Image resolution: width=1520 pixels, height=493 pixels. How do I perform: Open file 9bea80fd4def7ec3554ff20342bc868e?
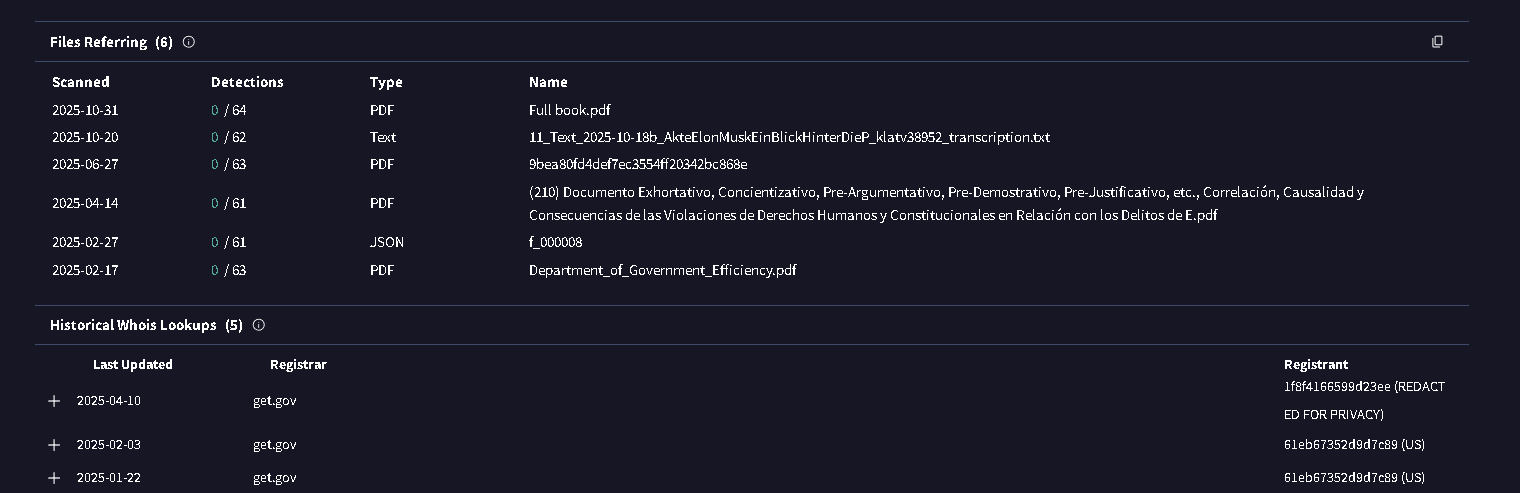coord(638,164)
